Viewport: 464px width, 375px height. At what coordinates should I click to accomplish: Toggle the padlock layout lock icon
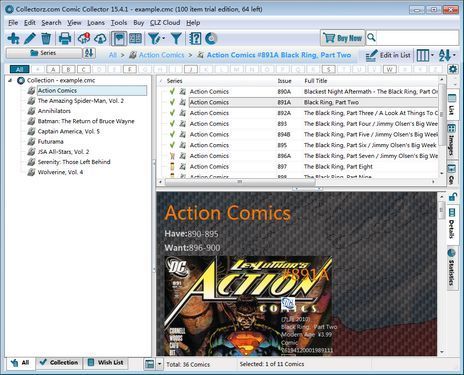pos(452,197)
